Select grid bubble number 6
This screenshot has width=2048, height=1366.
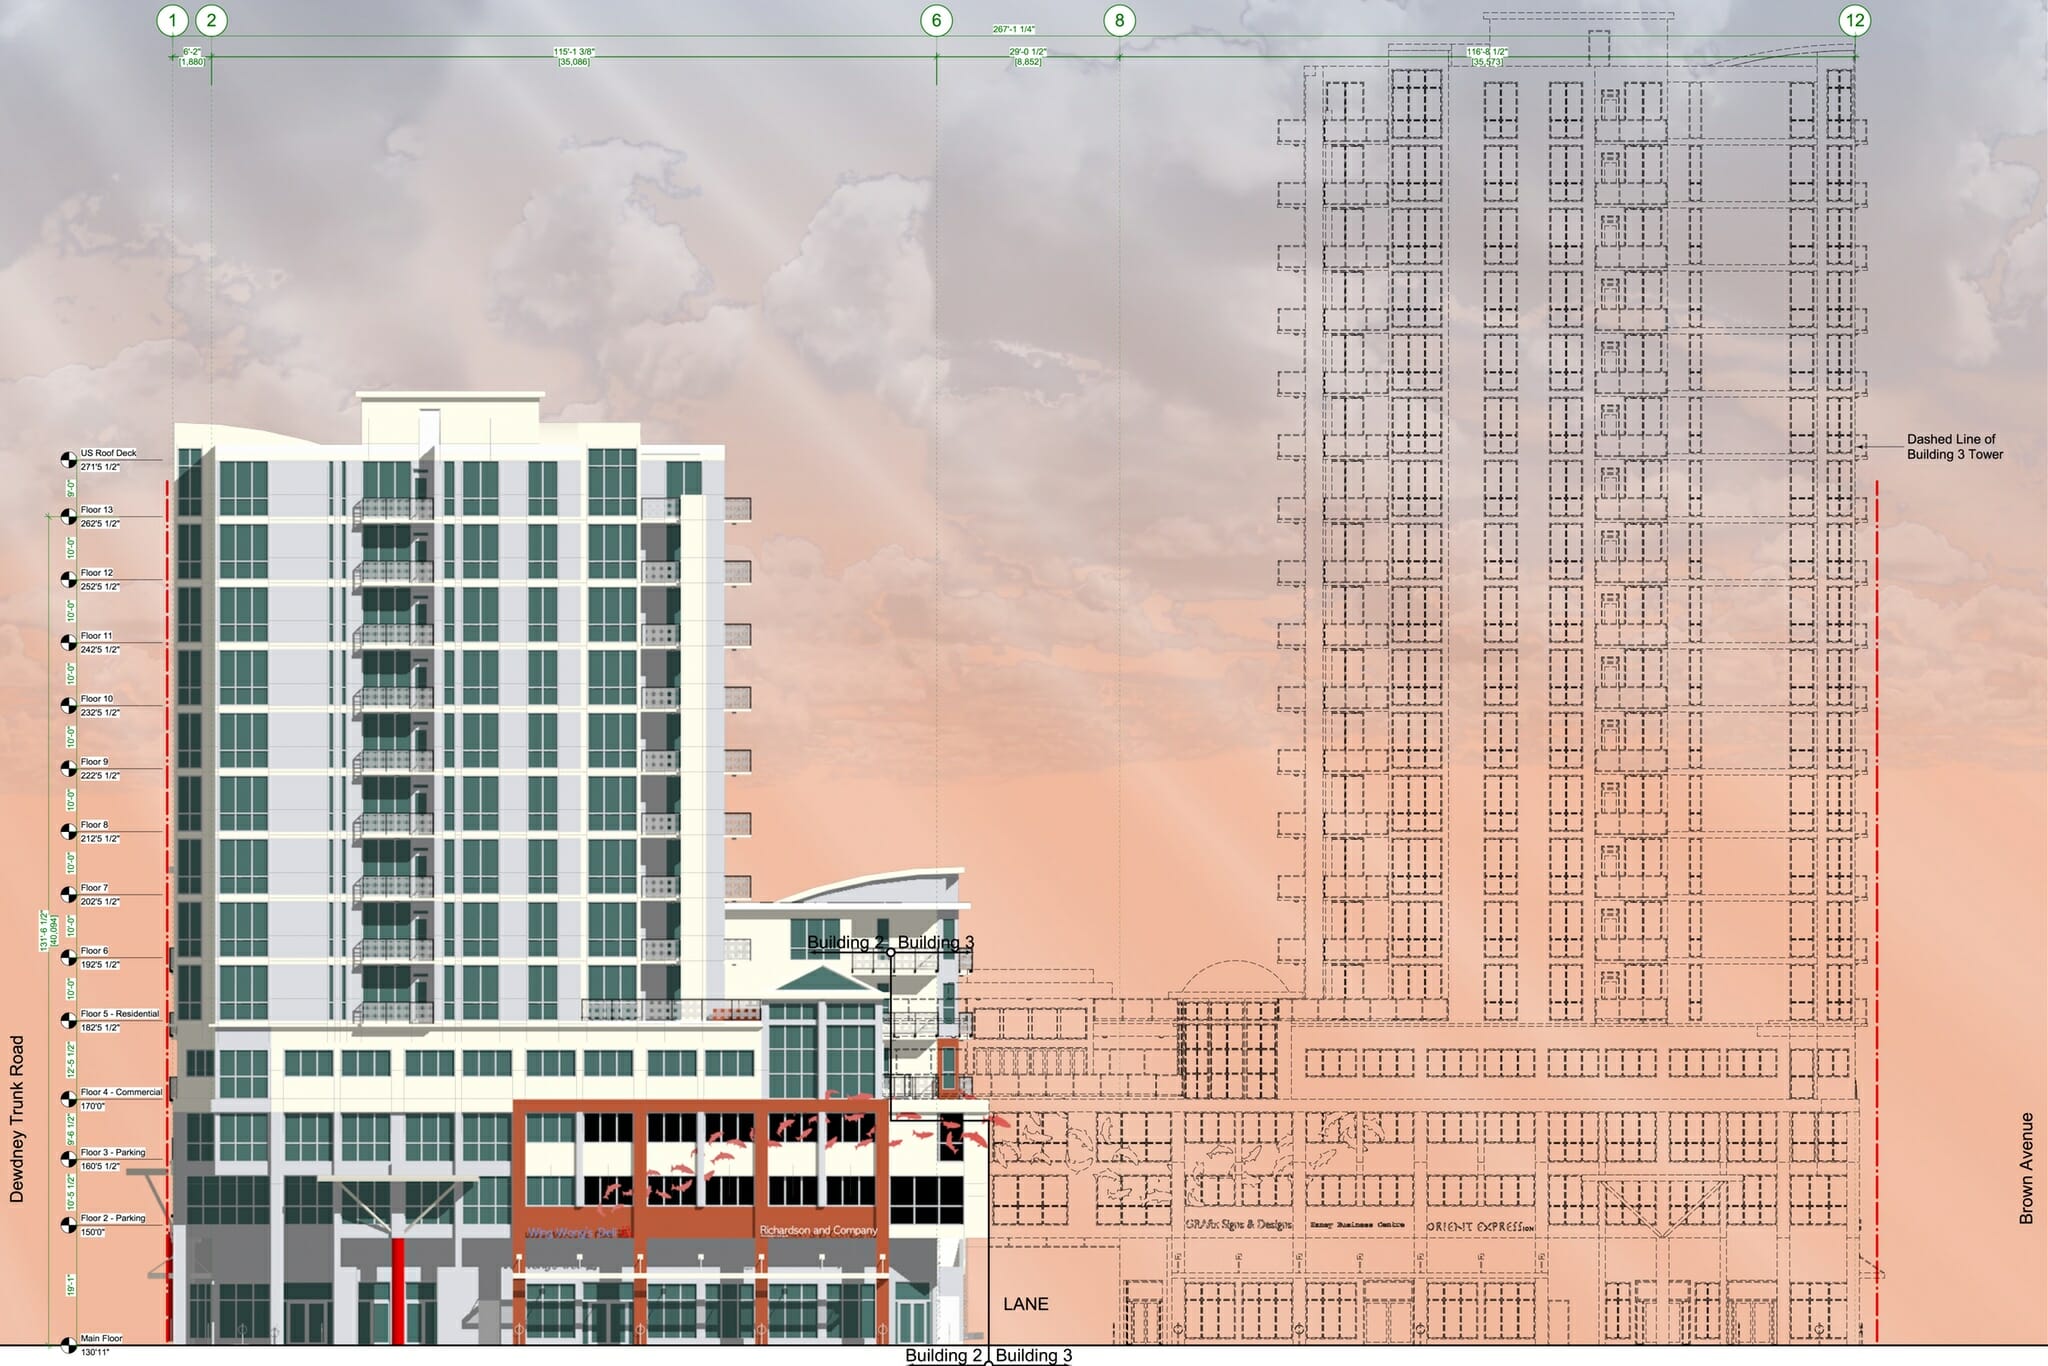pos(936,20)
